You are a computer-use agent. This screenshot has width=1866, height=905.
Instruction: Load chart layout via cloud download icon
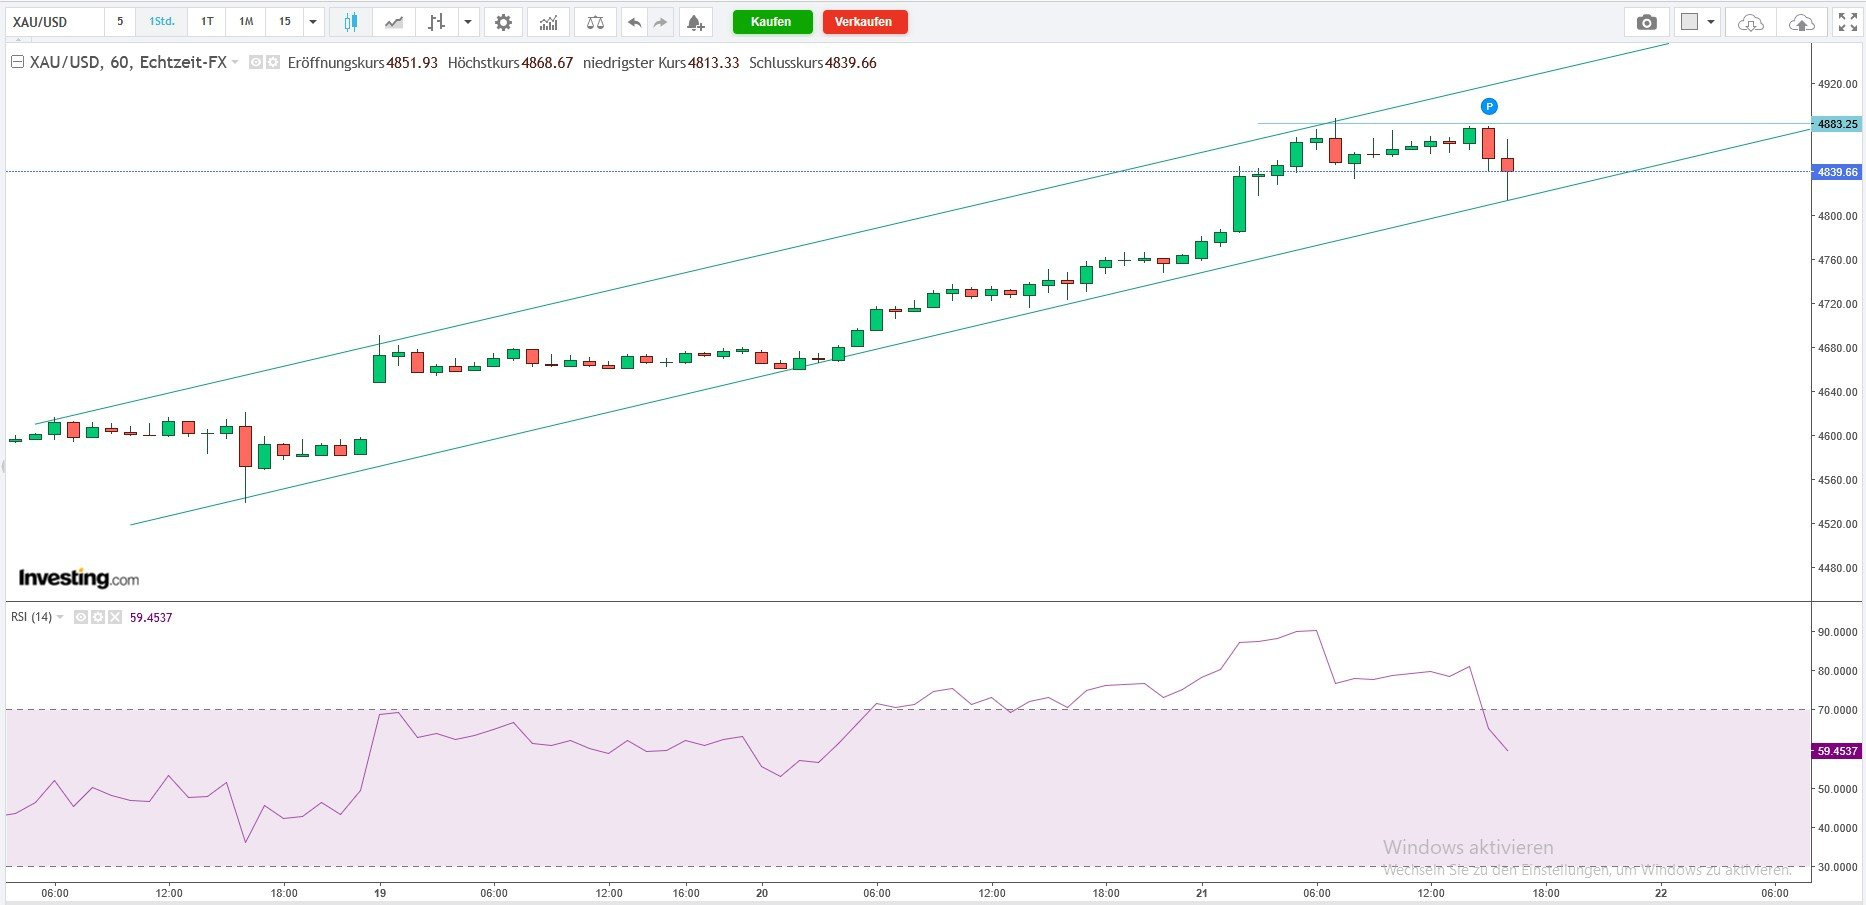pyautogui.click(x=1751, y=22)
